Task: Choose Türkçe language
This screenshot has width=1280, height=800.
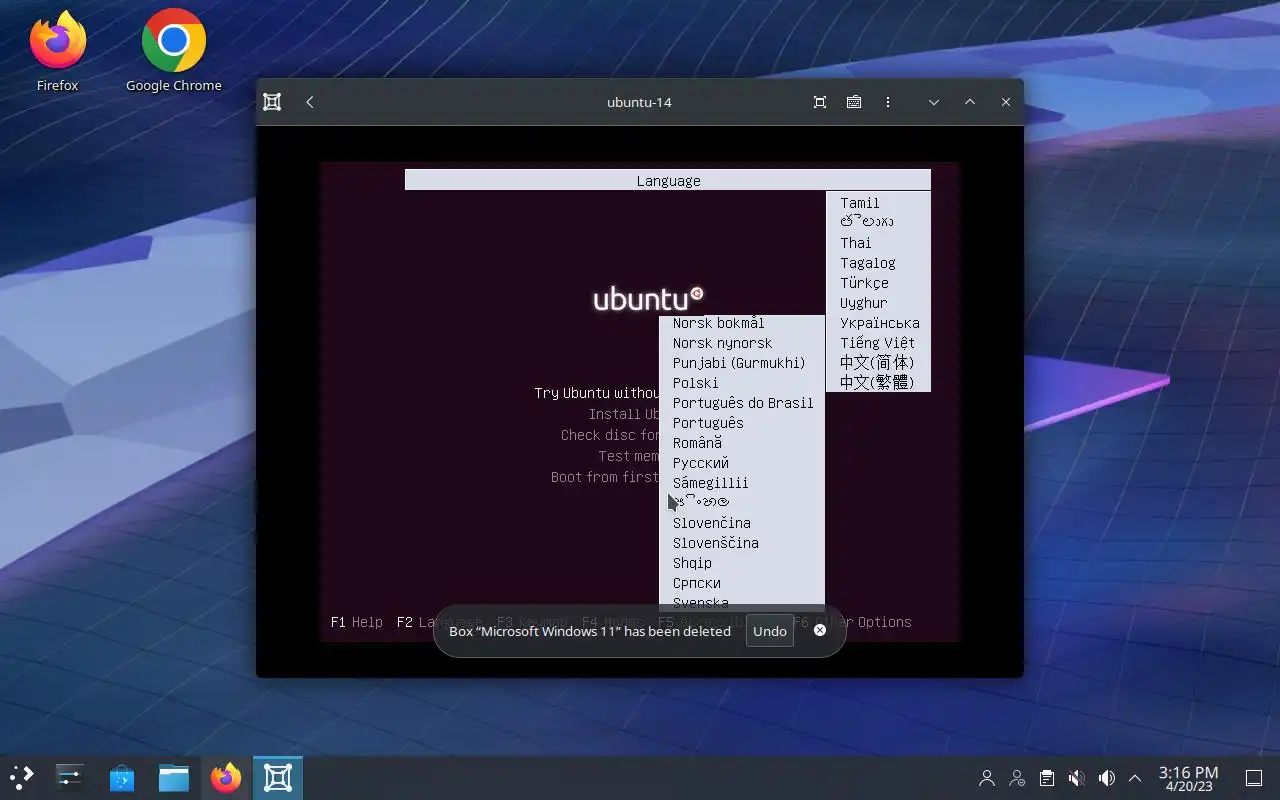Action: 864,283
